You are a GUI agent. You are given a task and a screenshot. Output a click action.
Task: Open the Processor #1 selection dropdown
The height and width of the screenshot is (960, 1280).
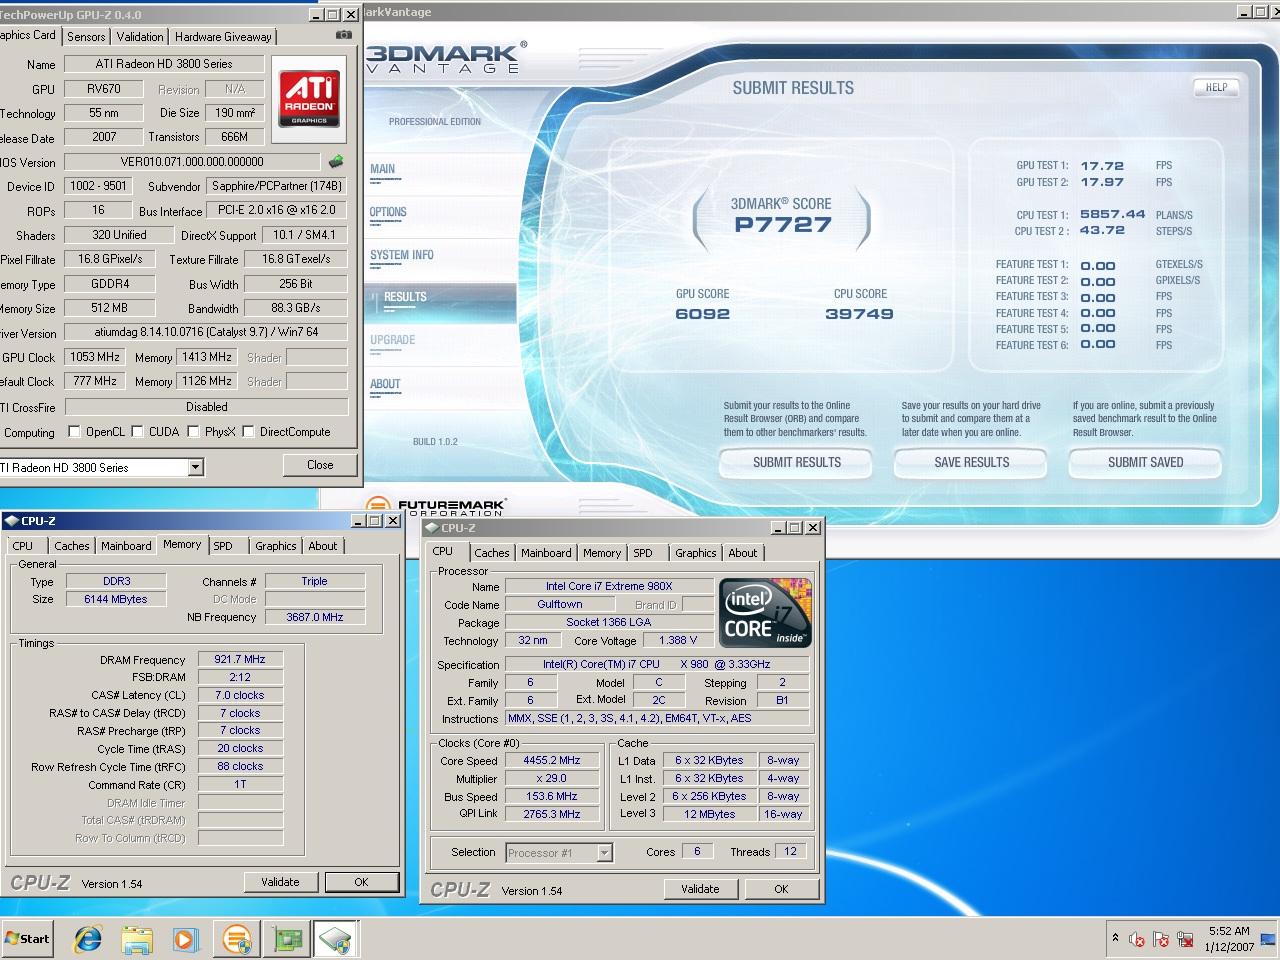(x=604, y=852)
